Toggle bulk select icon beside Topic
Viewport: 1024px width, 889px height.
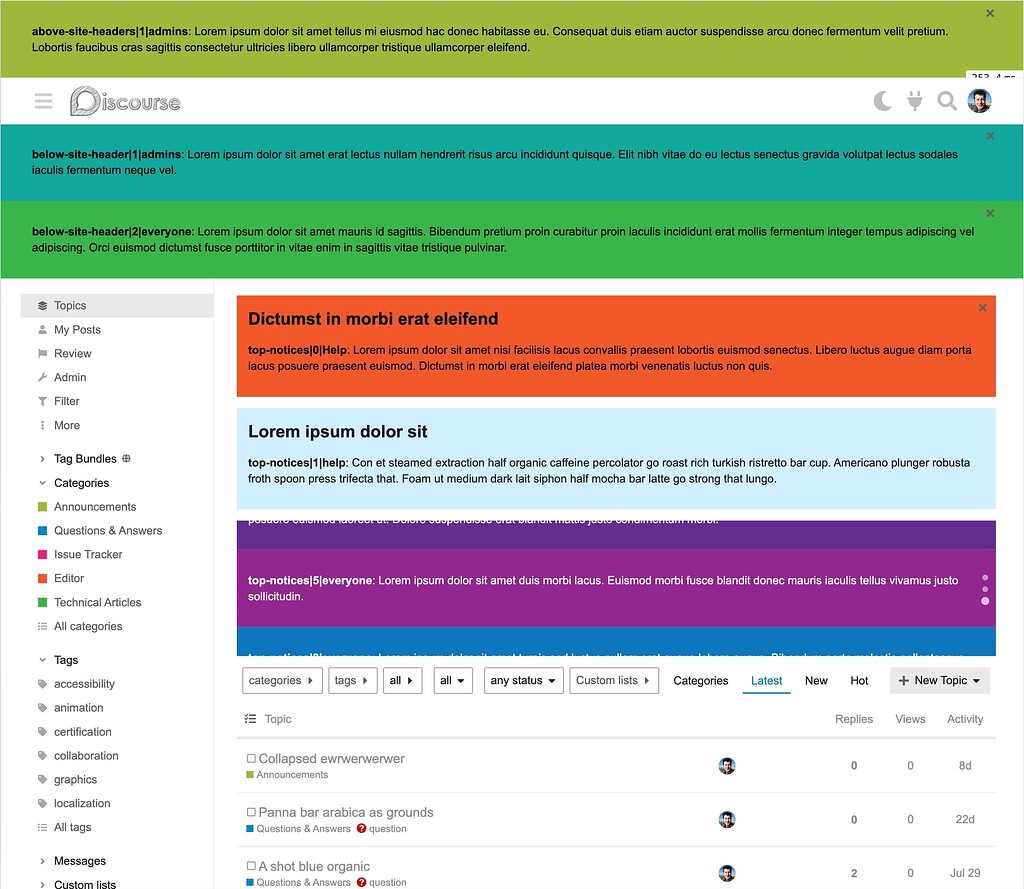(250, 719)
